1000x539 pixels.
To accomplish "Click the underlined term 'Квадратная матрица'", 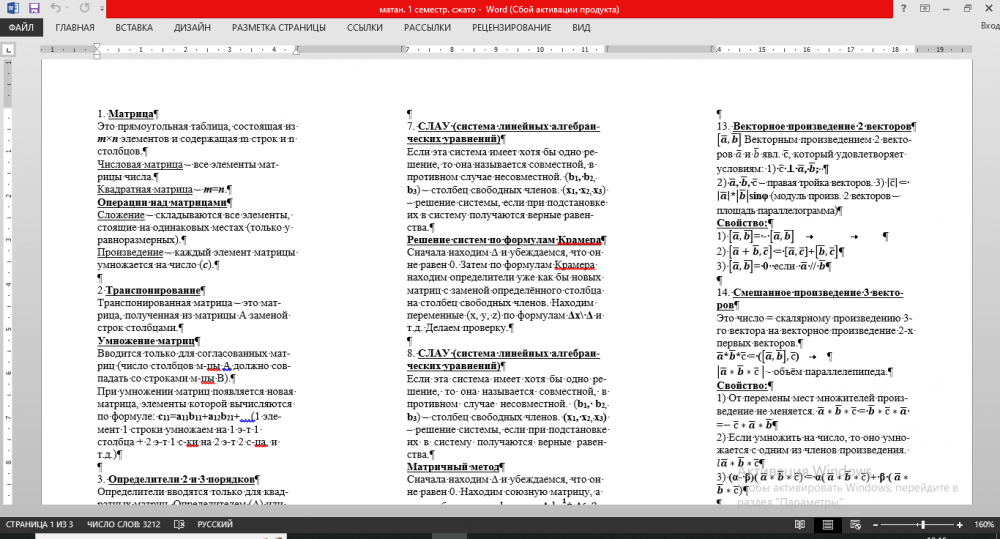I will pos(145,189).
